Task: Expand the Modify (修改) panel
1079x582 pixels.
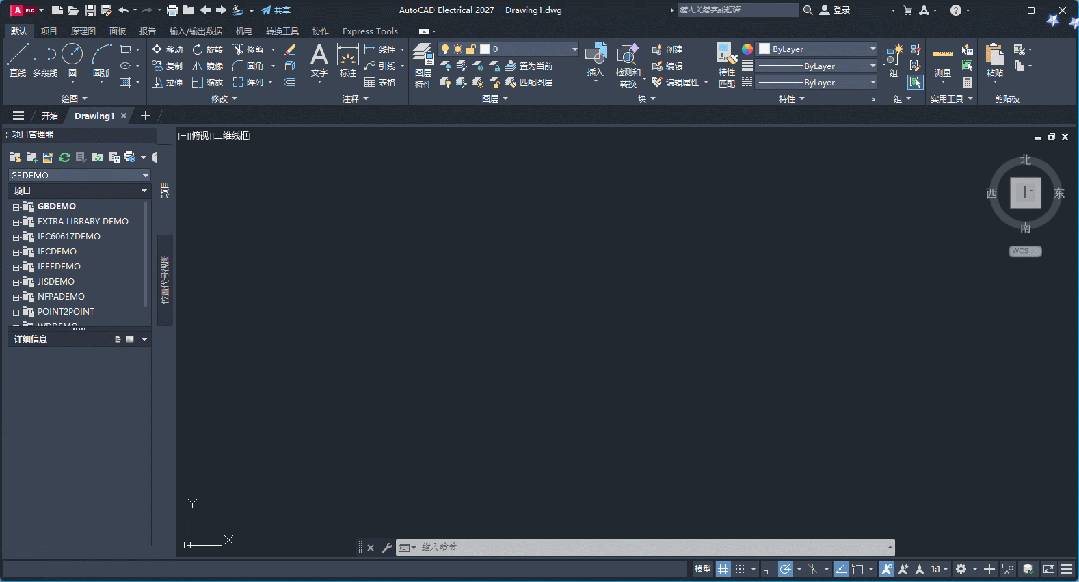Action: (x=224, y=99)
